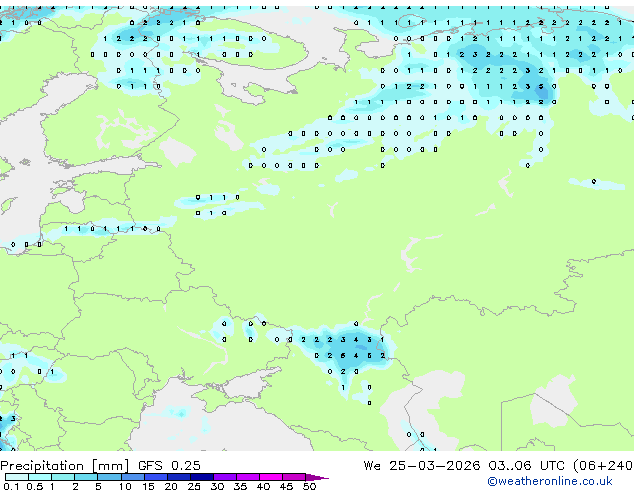
Task: Click the 10–15 mm legend color swatch
Action: tap(132, 477)
